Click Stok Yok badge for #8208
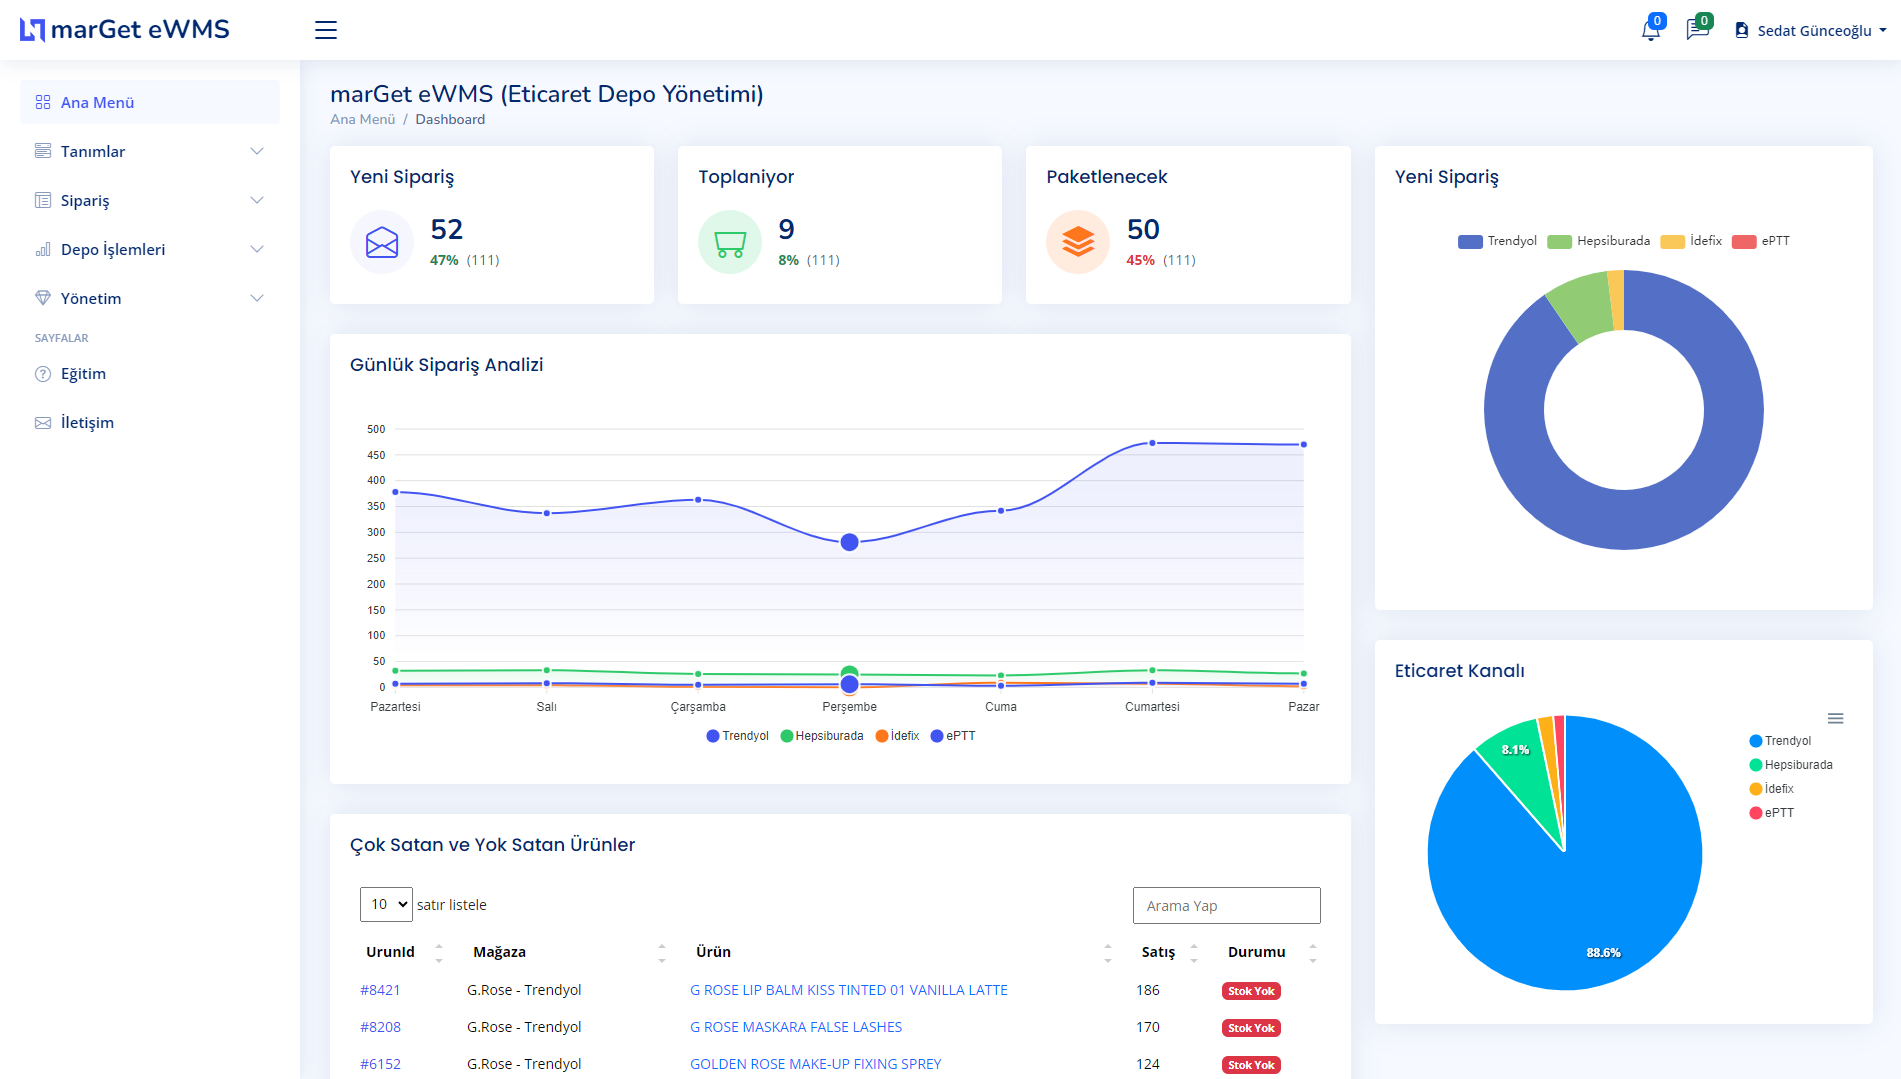 pos(1251,1028)
